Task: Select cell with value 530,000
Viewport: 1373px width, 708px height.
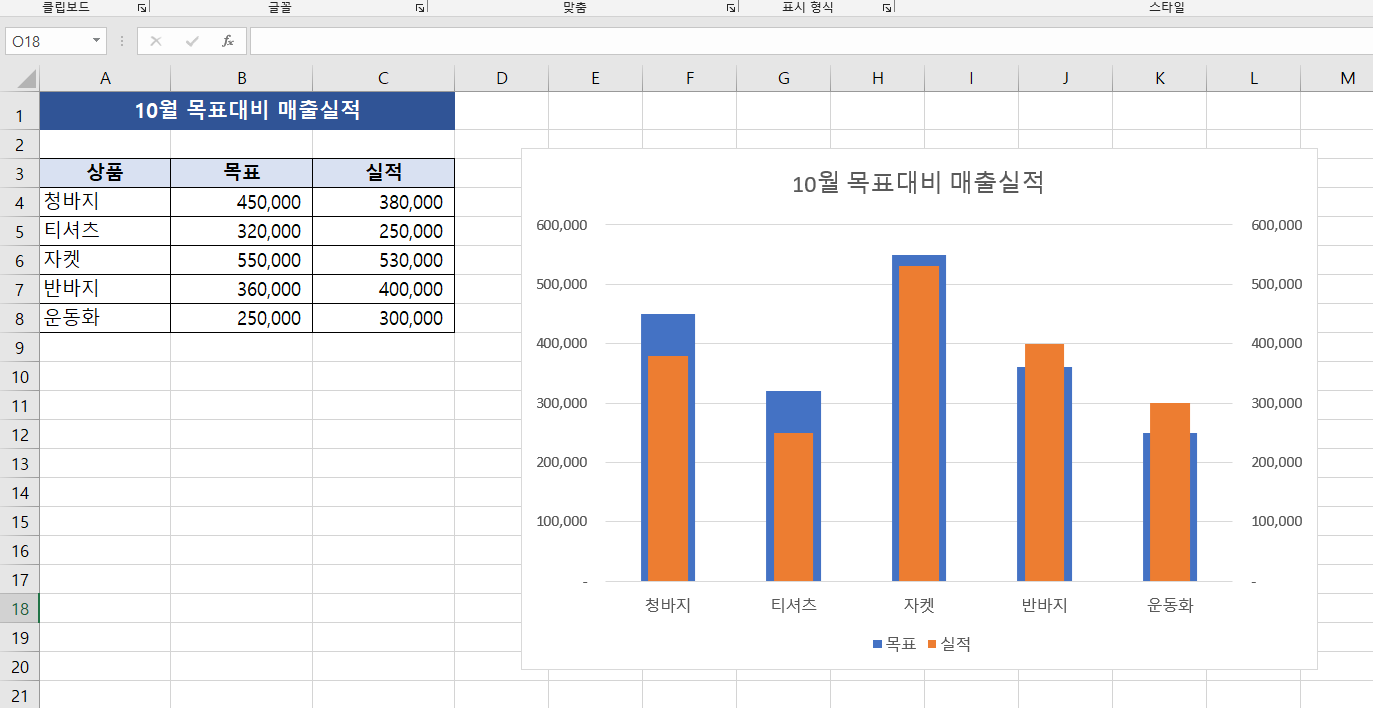Action: (x=383, y=260)
